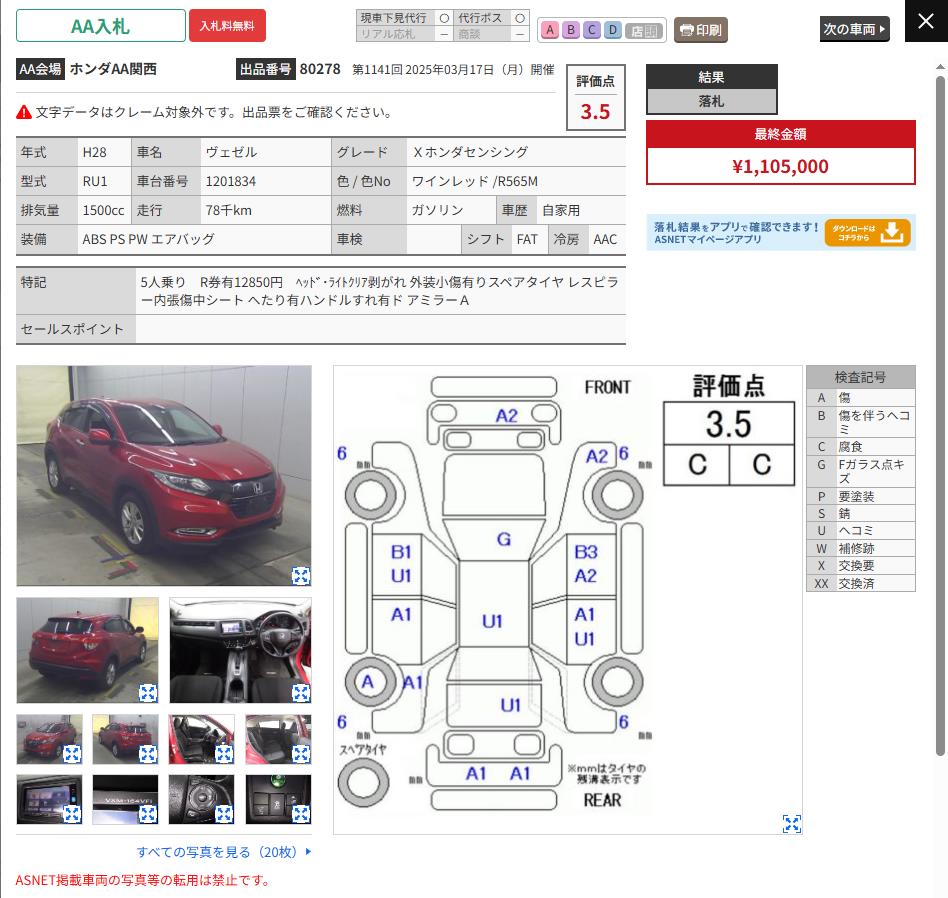Click expand icon on dashboard interior photo
Image resolution: width=948 pixels, height=898 pixels.
pos(301,693)
